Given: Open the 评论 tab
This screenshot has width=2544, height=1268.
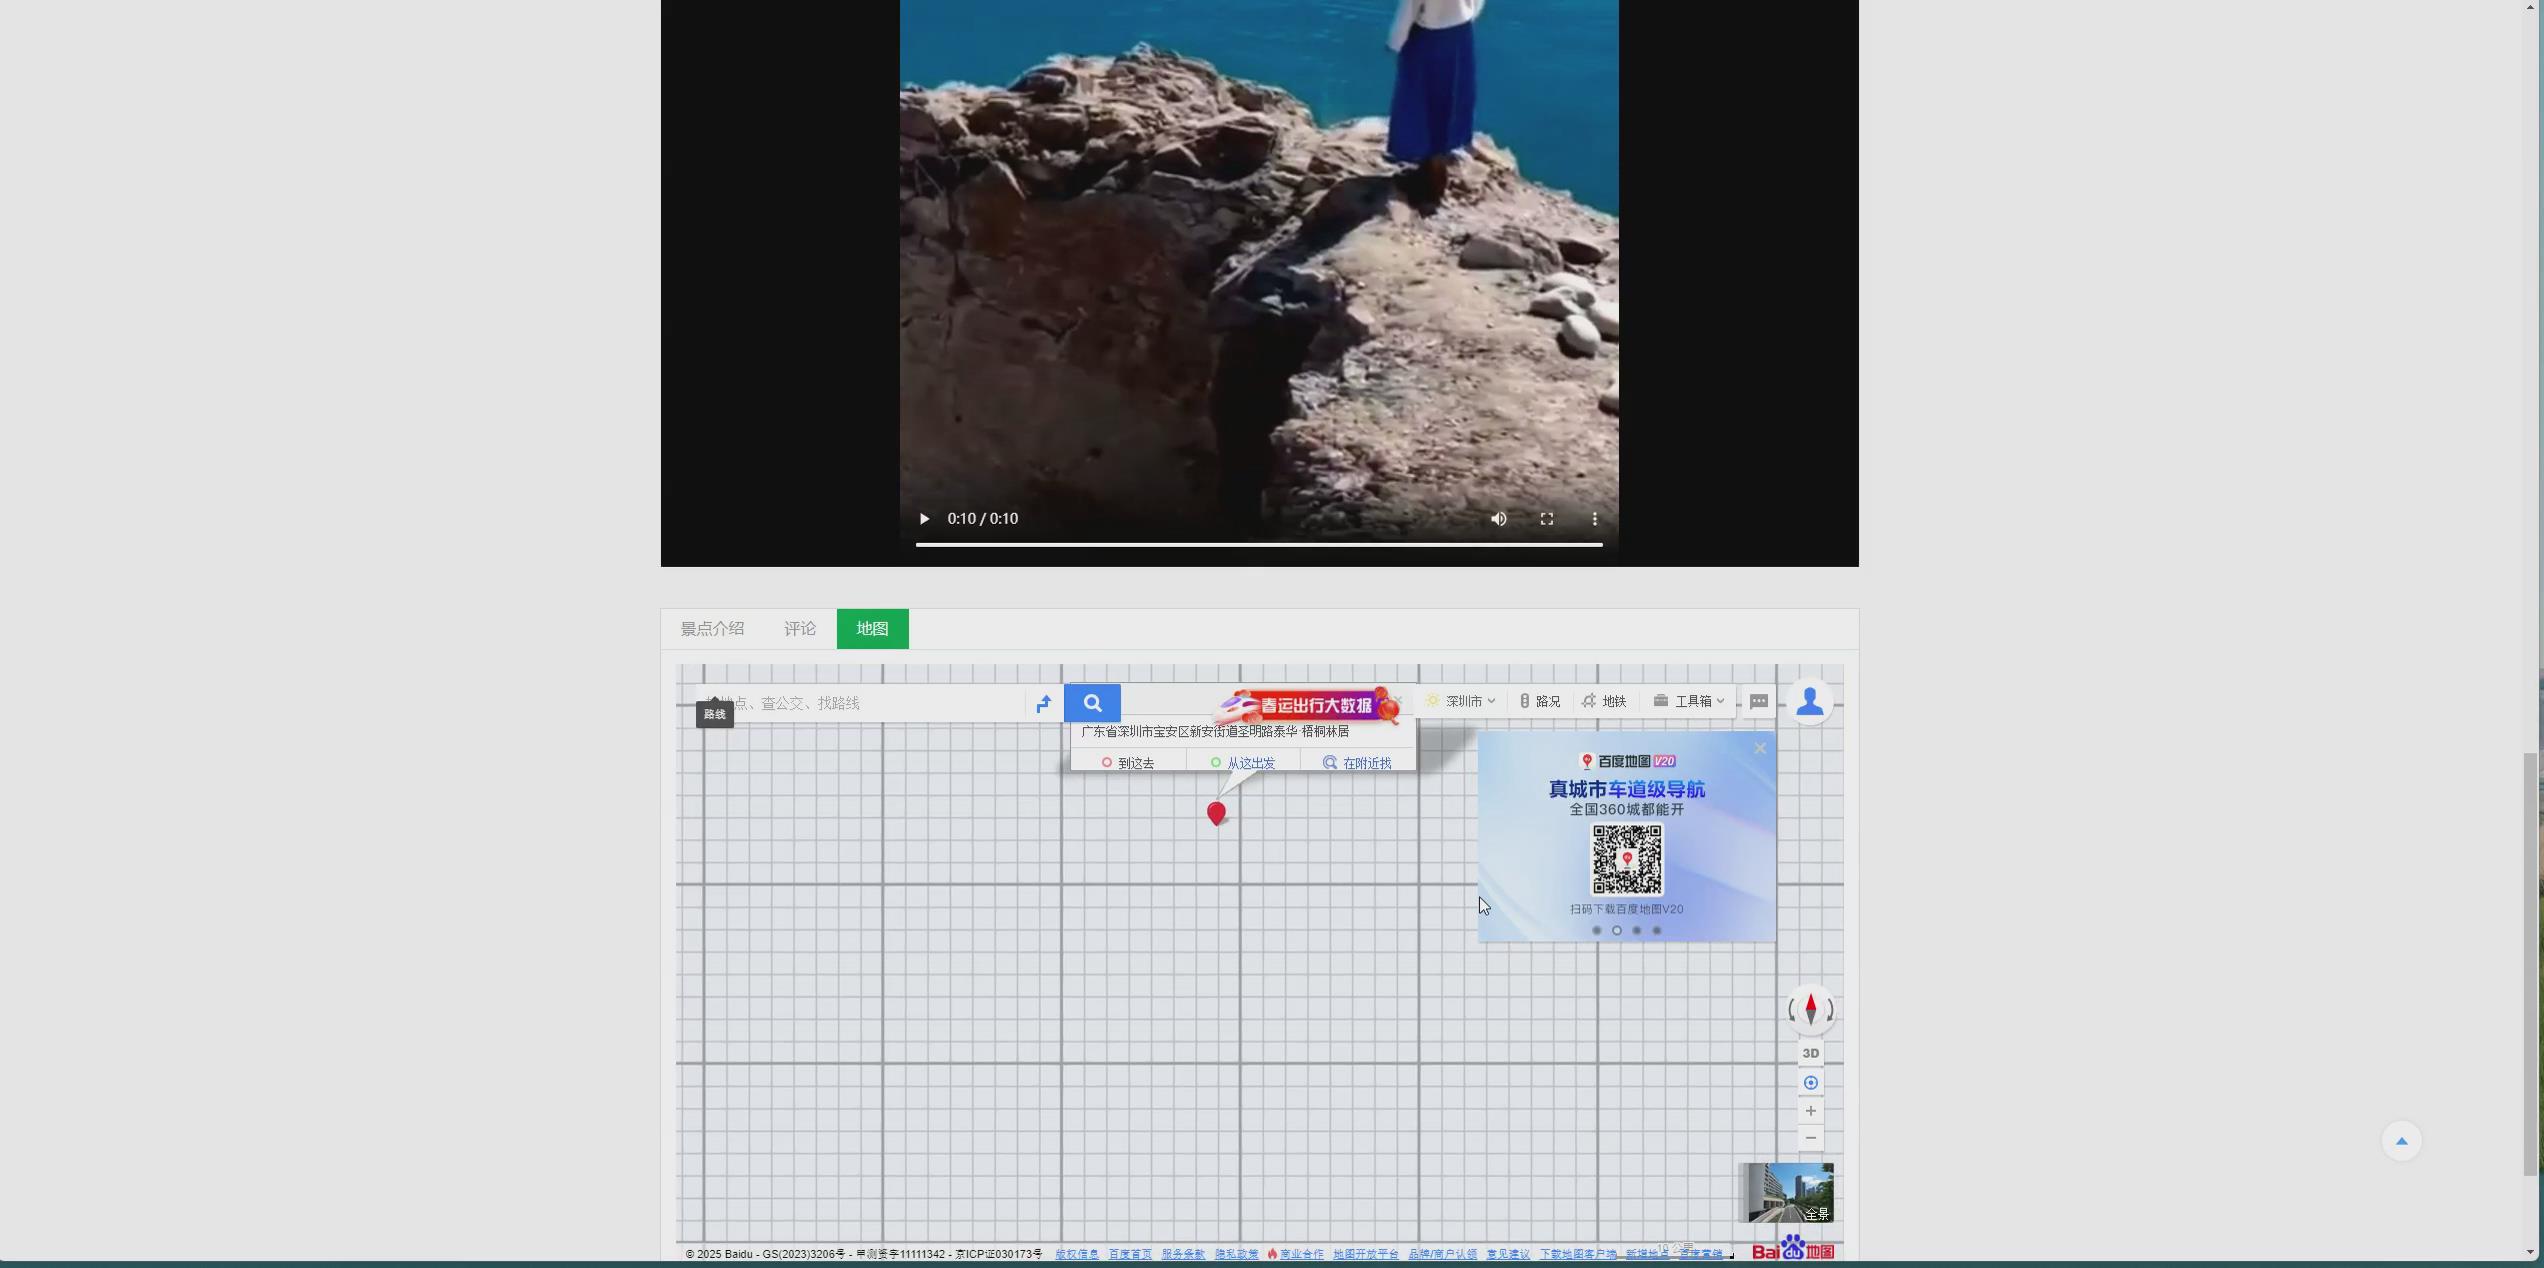Looking at the screenshot, I should 800,629.
